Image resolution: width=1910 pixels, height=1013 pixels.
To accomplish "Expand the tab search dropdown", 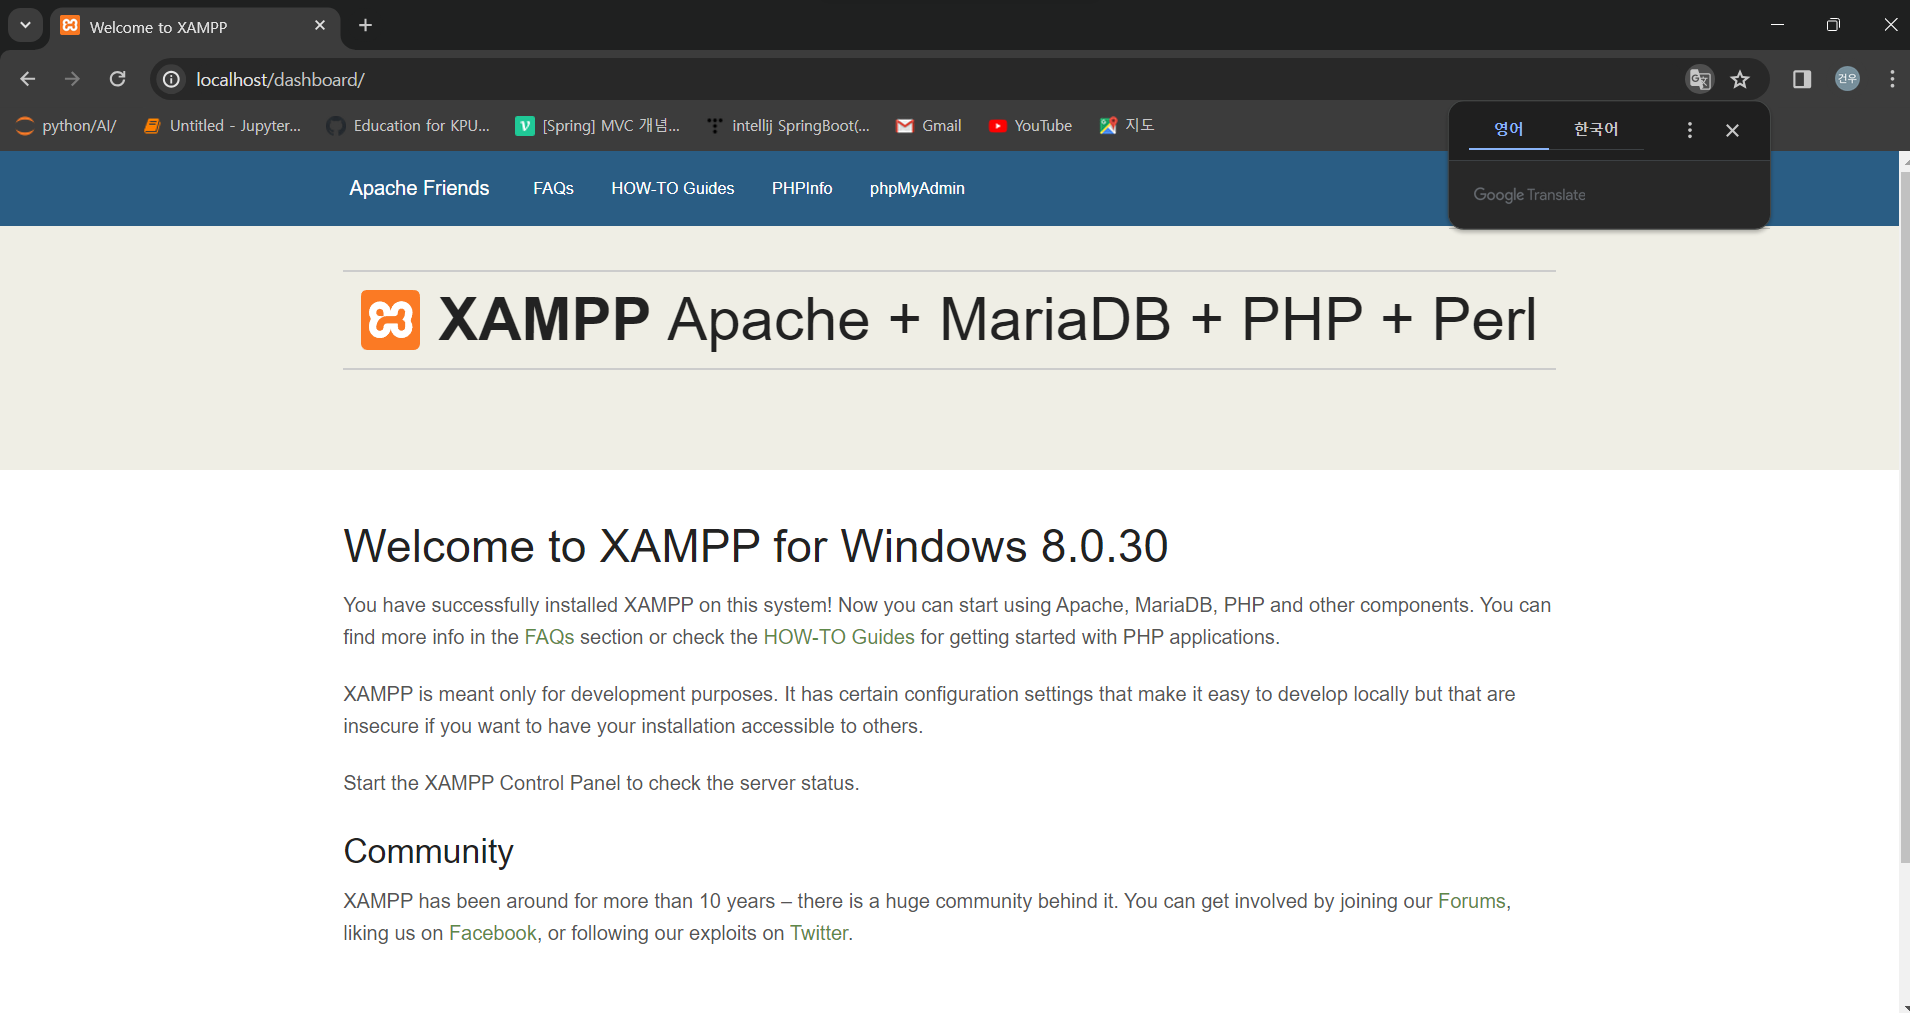I will (25, 25).
